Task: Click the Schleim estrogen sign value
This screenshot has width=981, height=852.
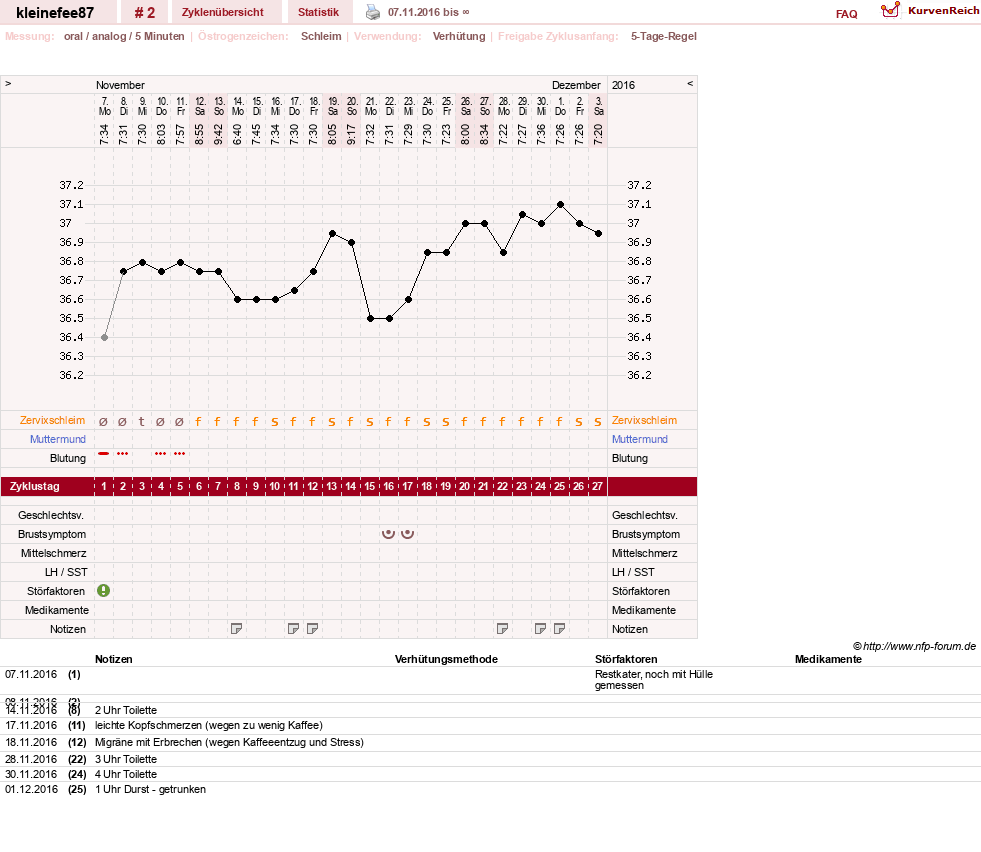Action: 321,36
